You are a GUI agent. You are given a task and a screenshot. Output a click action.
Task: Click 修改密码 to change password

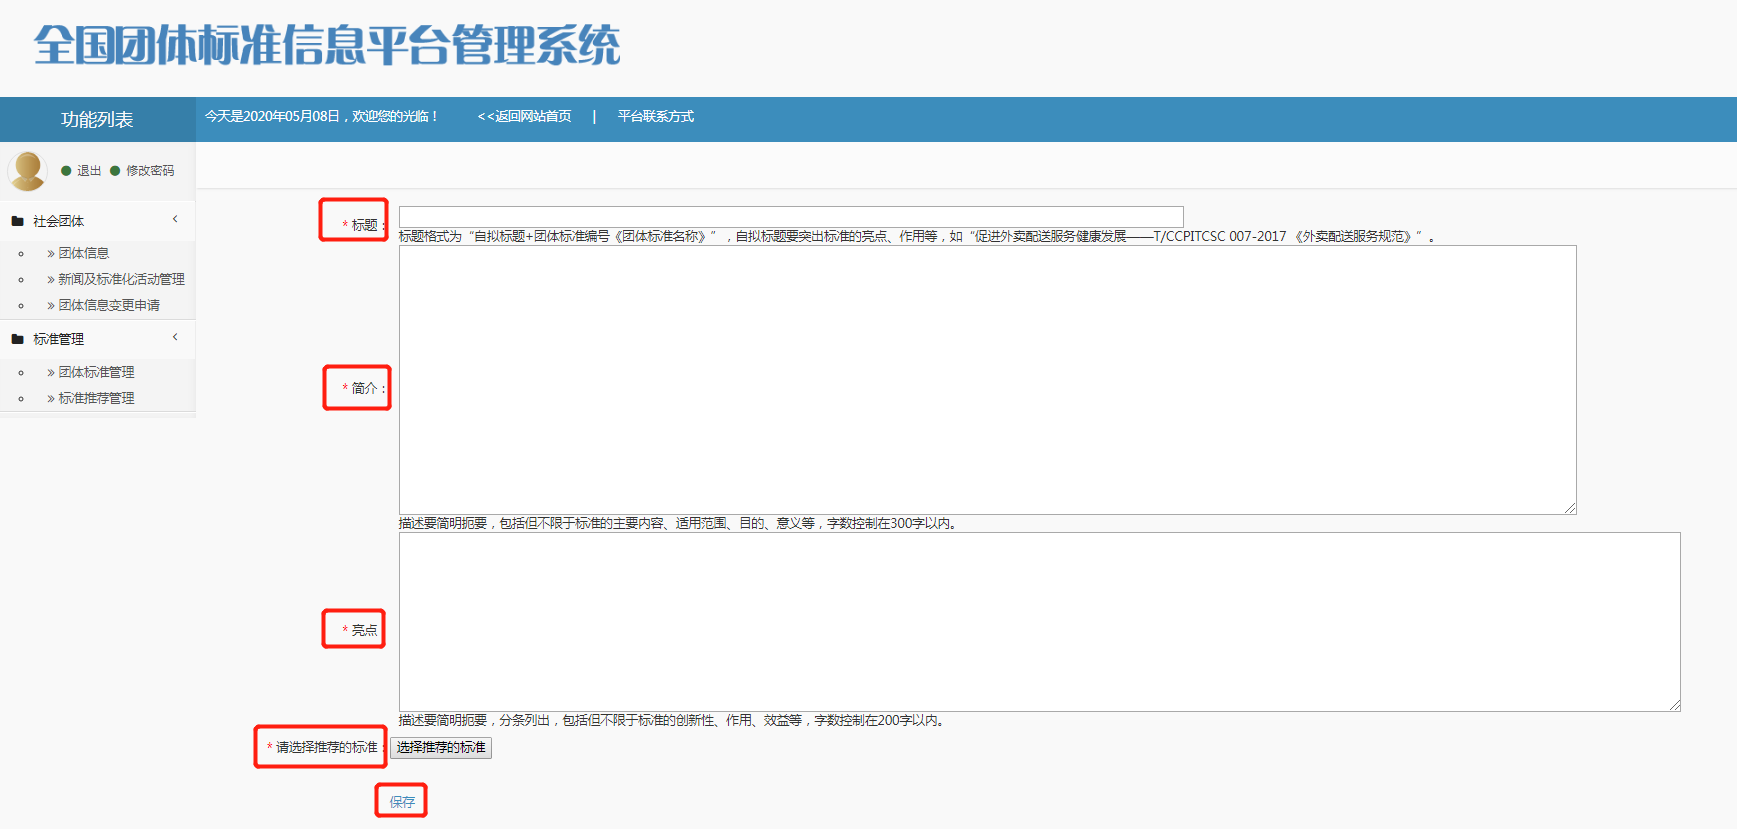[x=150, y=171]
